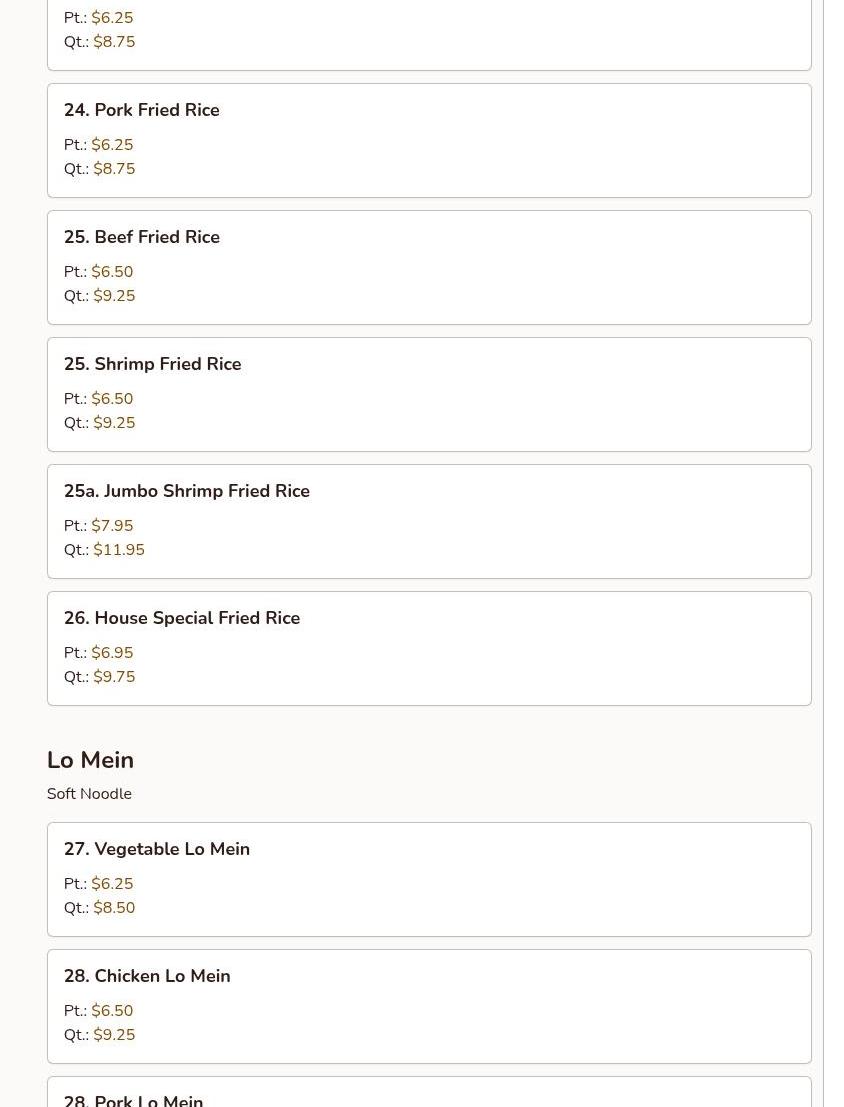This screenshot has width=844, height=1107.
Task: Click Shrimp Fried Rice pint price
Action: click(x=112, y=399)
